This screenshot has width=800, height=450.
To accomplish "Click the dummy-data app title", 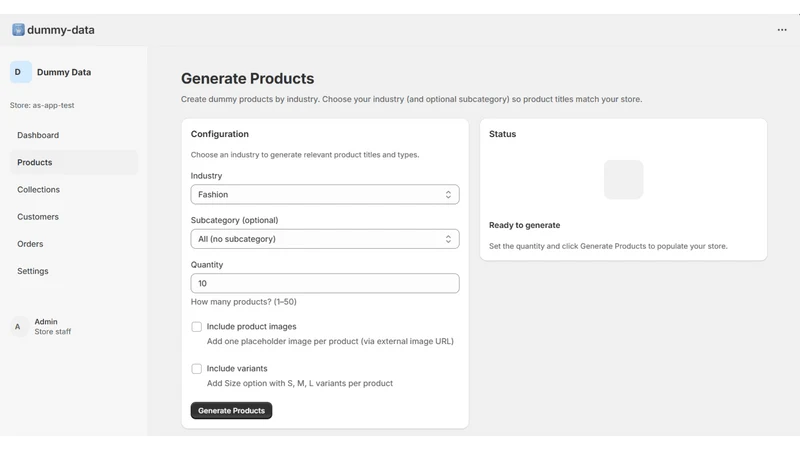I will [x=61, y=30].
